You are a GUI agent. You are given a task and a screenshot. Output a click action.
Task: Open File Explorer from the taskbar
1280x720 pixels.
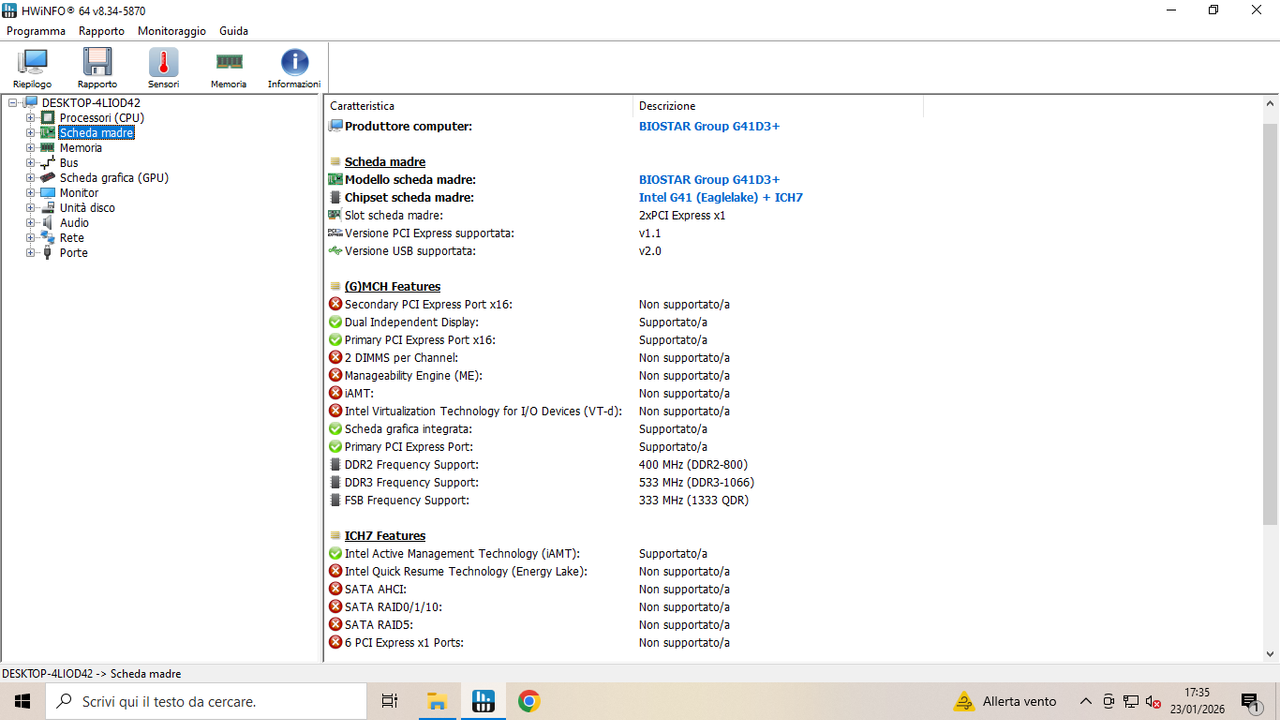click(437, 701)
